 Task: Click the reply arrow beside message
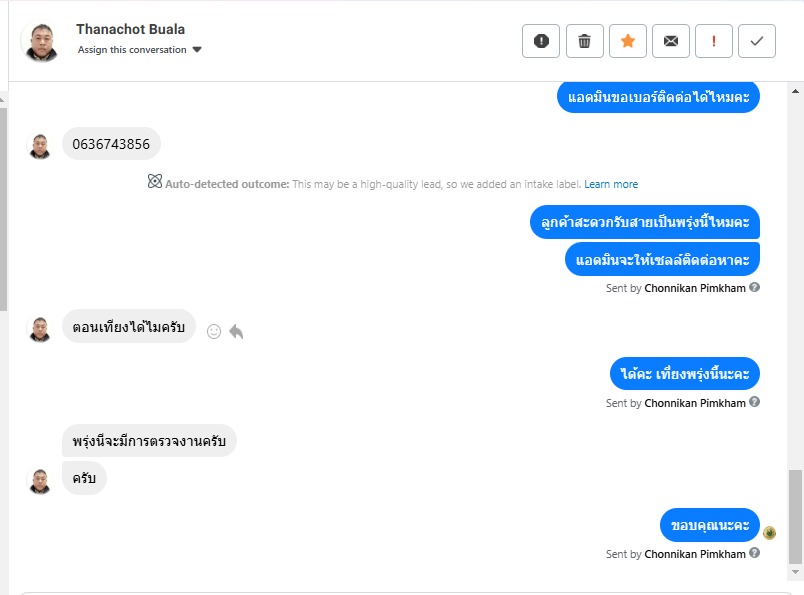point(236,331)
